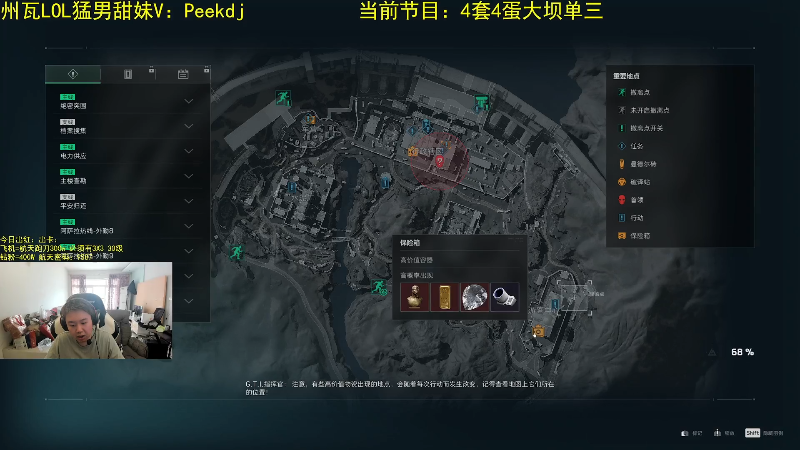Image resolution: width=800 pixels, height=450 pixels.
Task: Expand the first task row 绝密突围
Action: coord(128,101)
